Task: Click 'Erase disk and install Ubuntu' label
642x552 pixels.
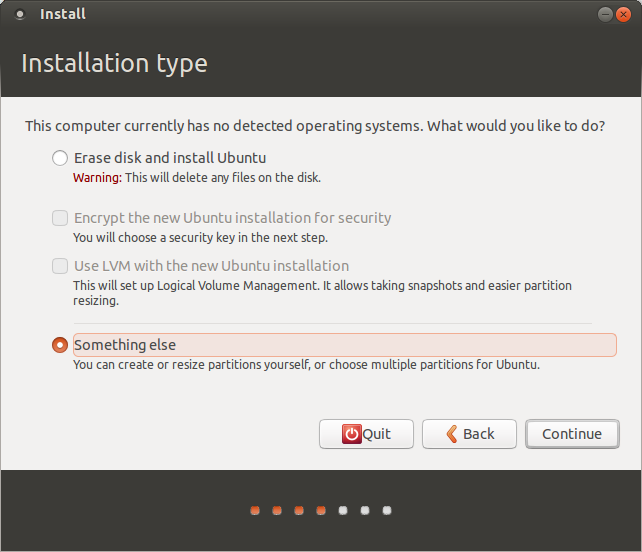Action: tap(170, 158)
